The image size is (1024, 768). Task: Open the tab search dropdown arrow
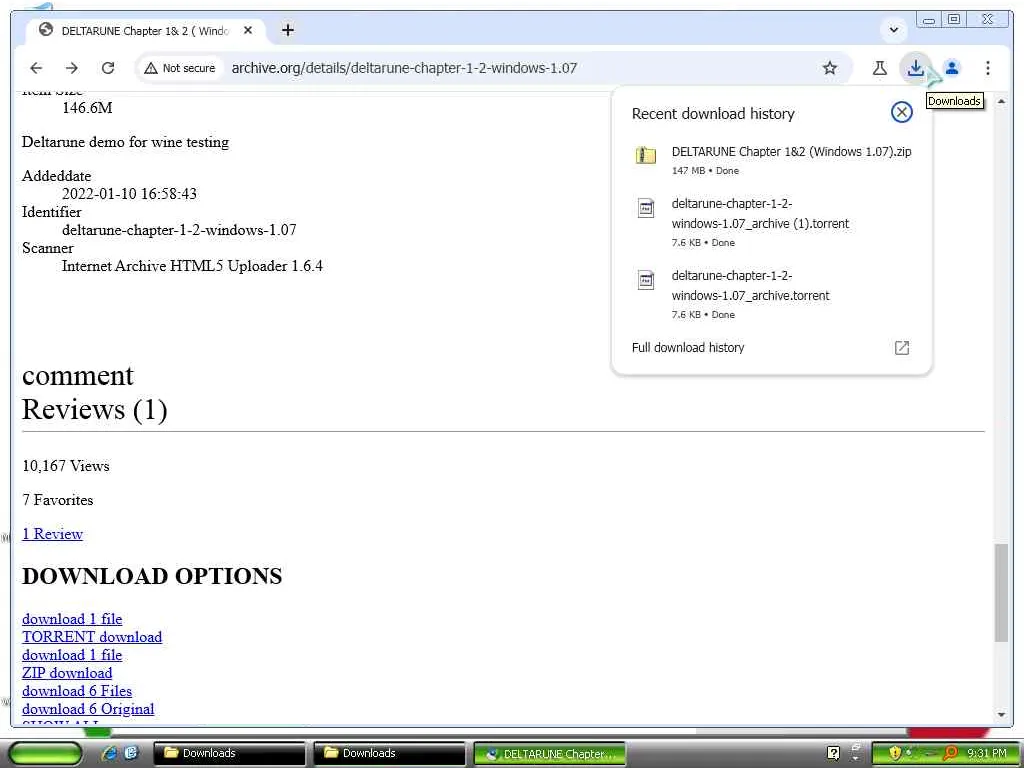coord(893,29)
